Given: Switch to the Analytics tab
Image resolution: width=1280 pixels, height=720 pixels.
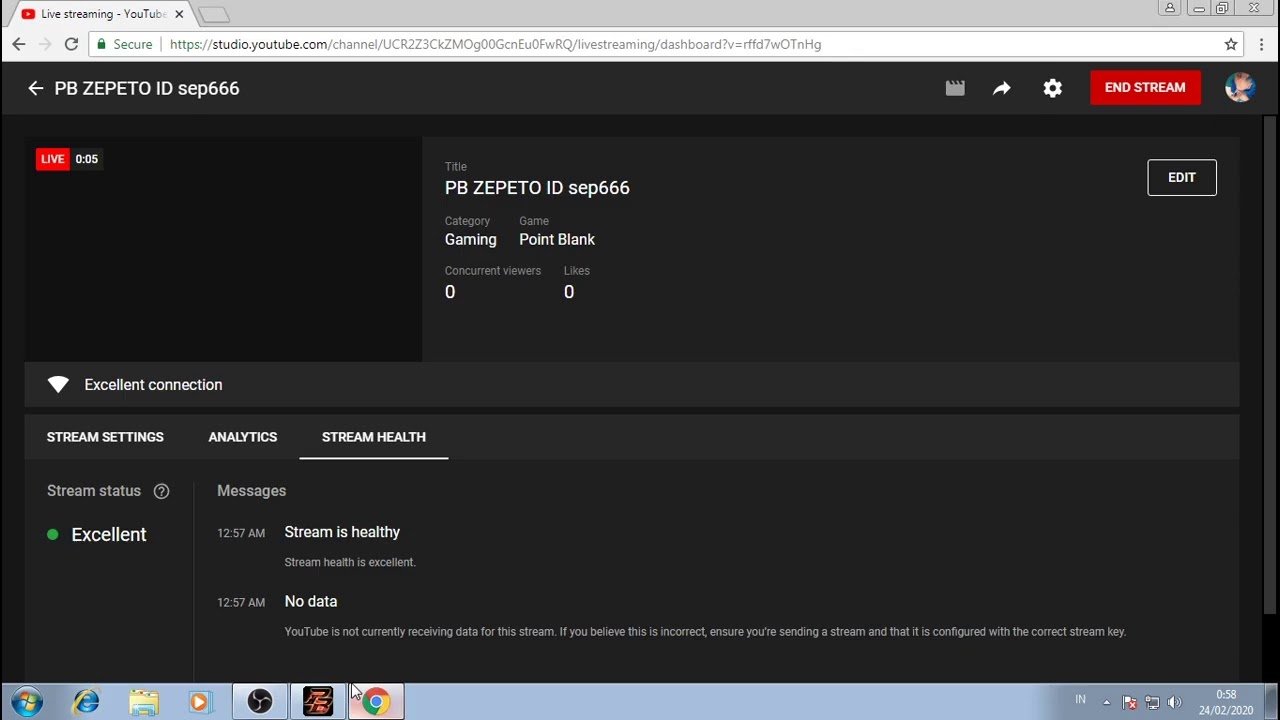Looking at the screenshot, I should [243, 437].
